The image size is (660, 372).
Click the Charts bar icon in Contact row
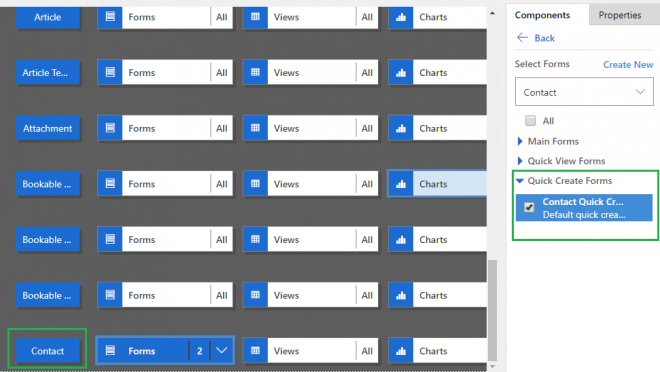401,351
